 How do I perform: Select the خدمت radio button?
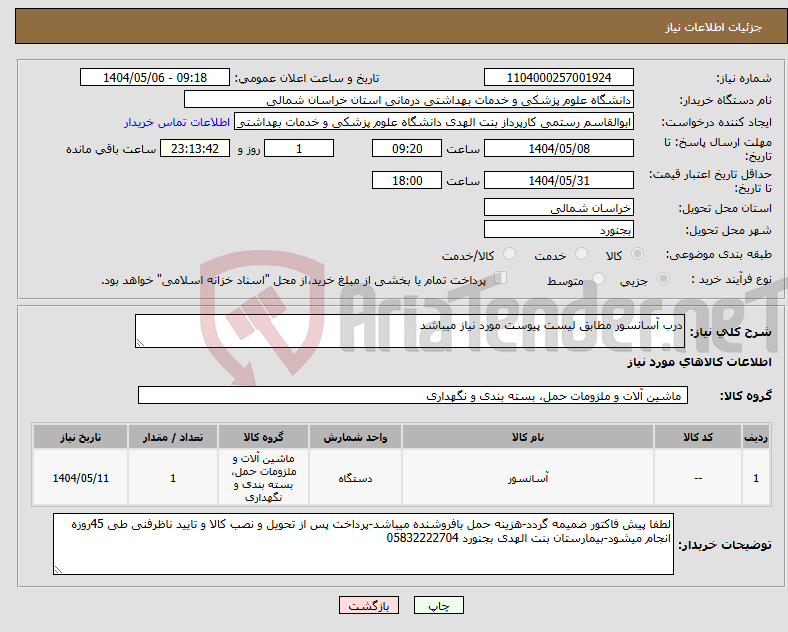pos(581,254)
